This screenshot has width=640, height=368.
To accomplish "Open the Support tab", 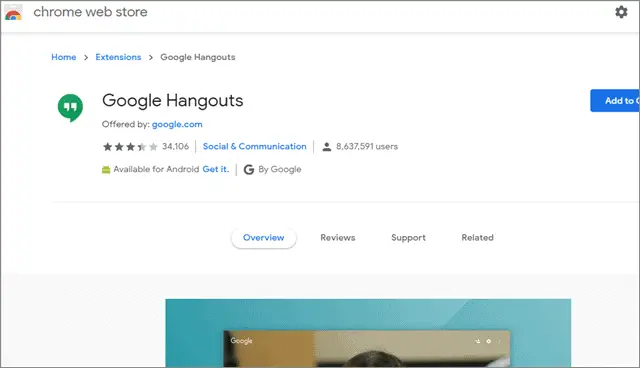I will pos(408,238).
